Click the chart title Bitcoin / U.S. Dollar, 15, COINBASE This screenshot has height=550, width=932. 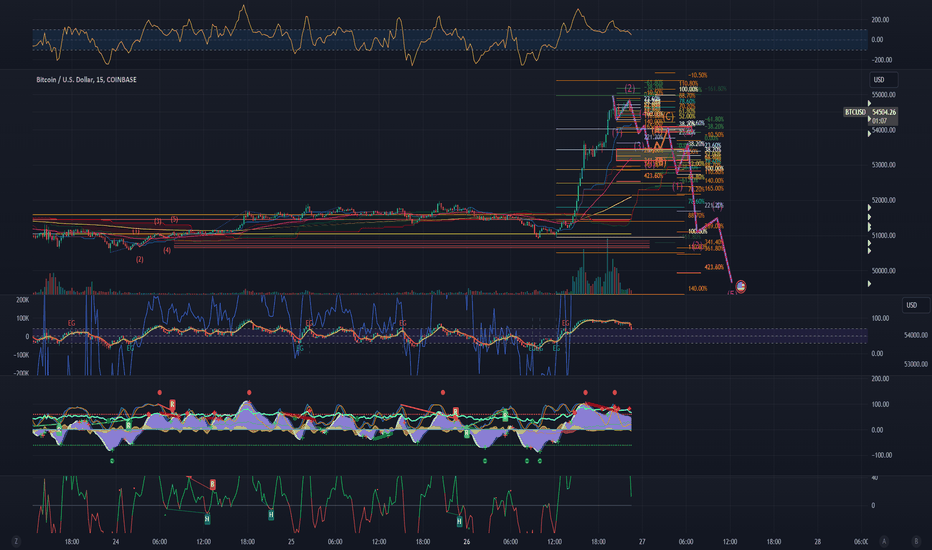(x=86, y=80)
